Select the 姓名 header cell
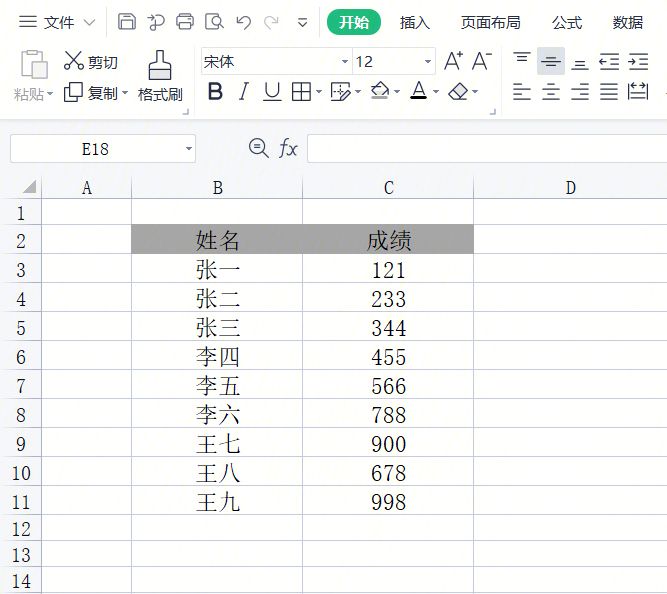Image resolution: width=667 pixels, height=594 pixels. pos(217,240)
